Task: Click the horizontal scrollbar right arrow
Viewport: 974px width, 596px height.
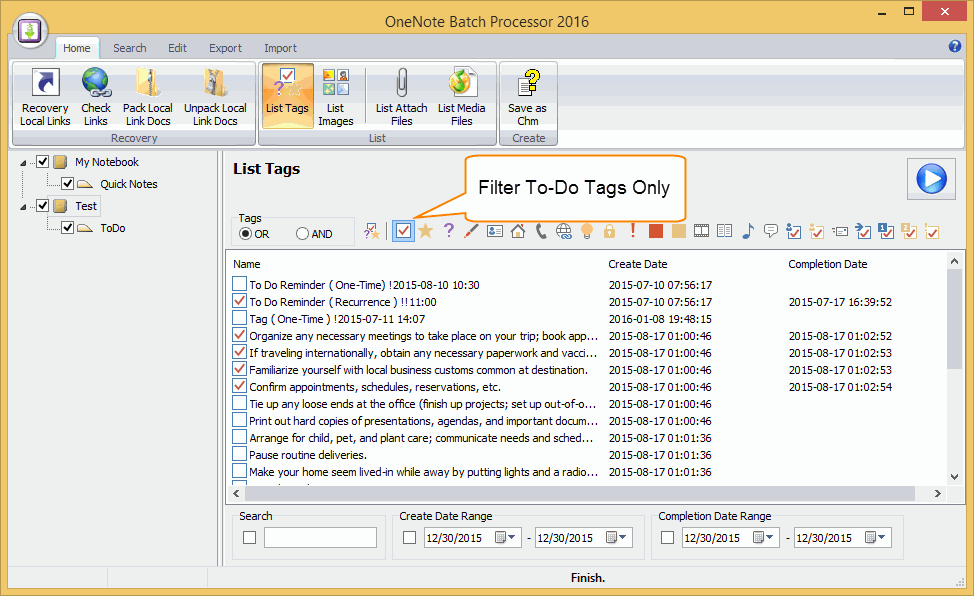Action: 937,493
